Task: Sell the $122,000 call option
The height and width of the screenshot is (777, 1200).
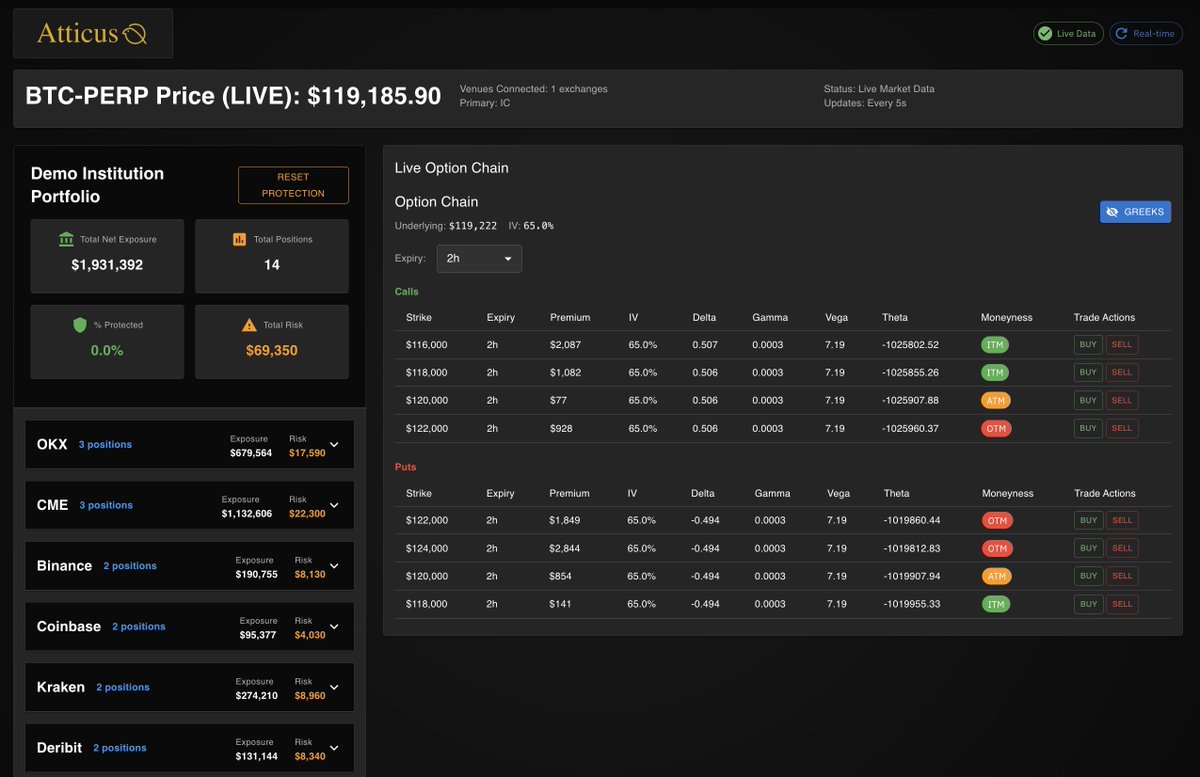Action: [x=1122, y=428]
